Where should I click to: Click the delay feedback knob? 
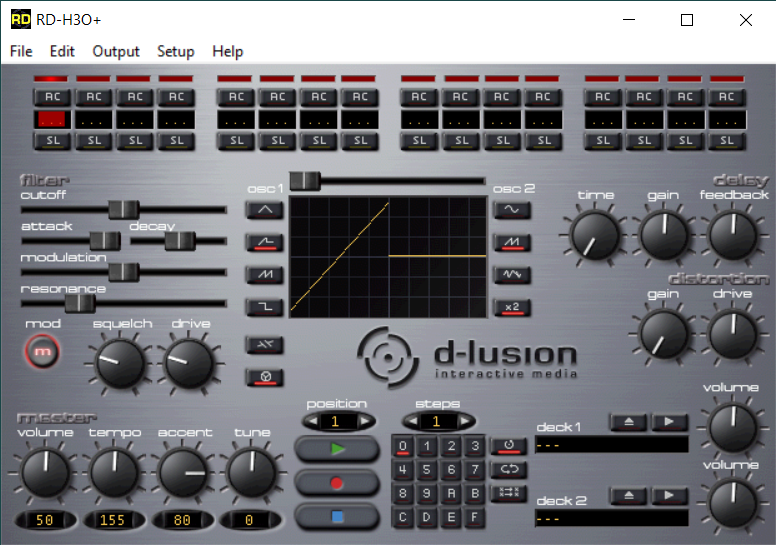732,236
